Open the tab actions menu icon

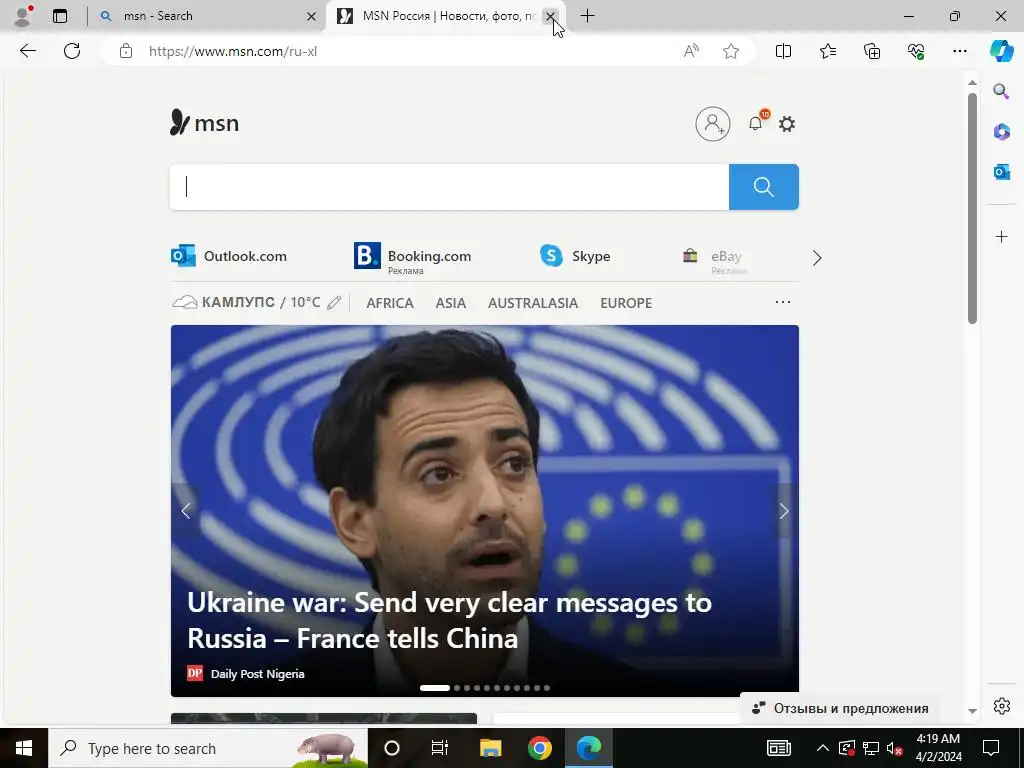60,16
